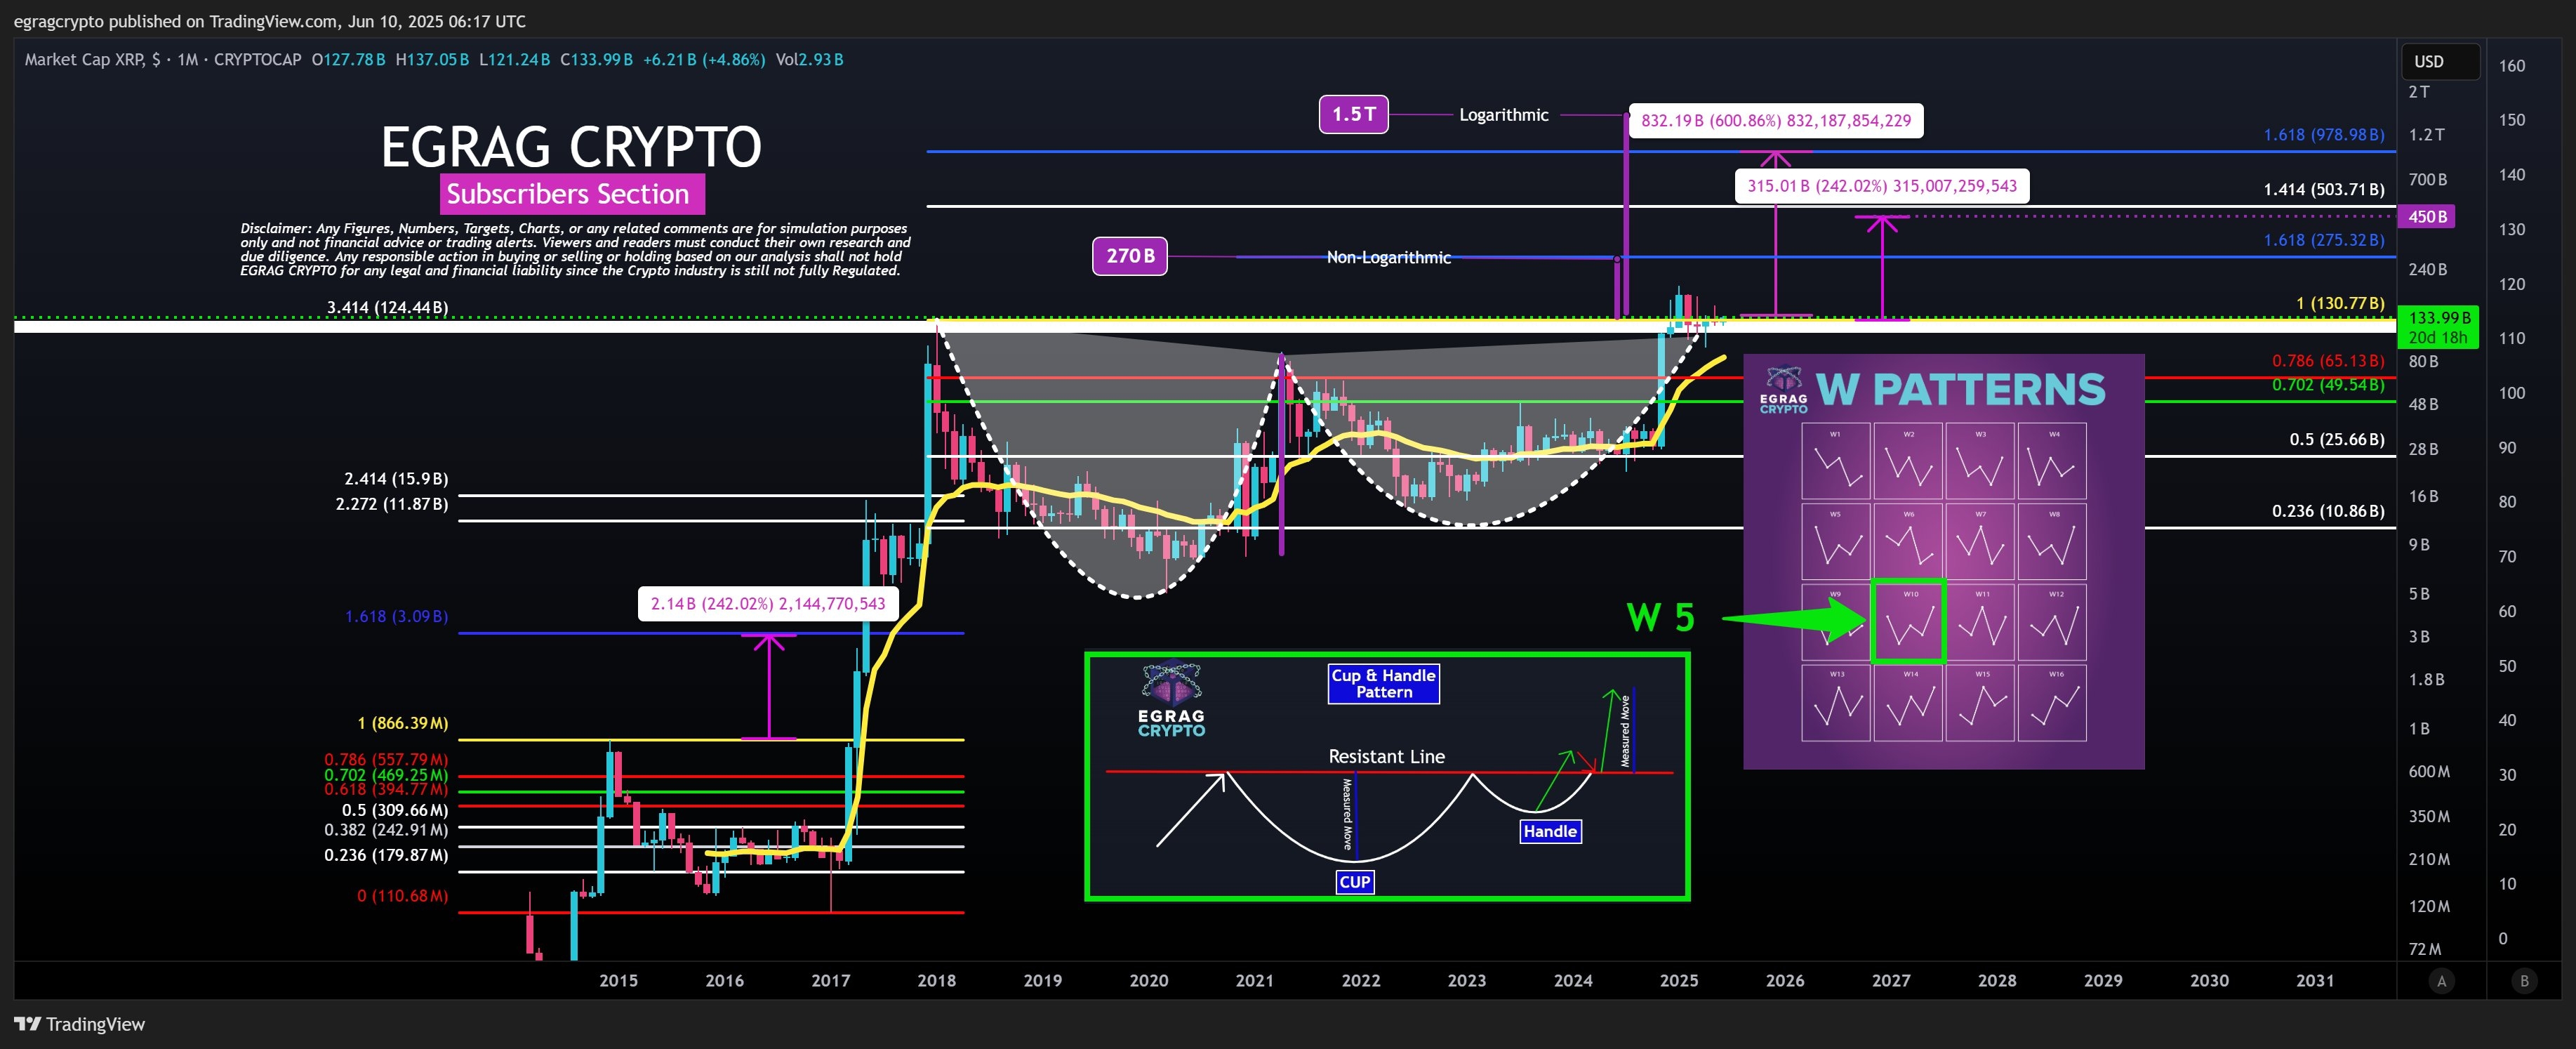2576x1049 pixels.
Task: Click the Subscribers Section banner
Action: coord(572,194)
